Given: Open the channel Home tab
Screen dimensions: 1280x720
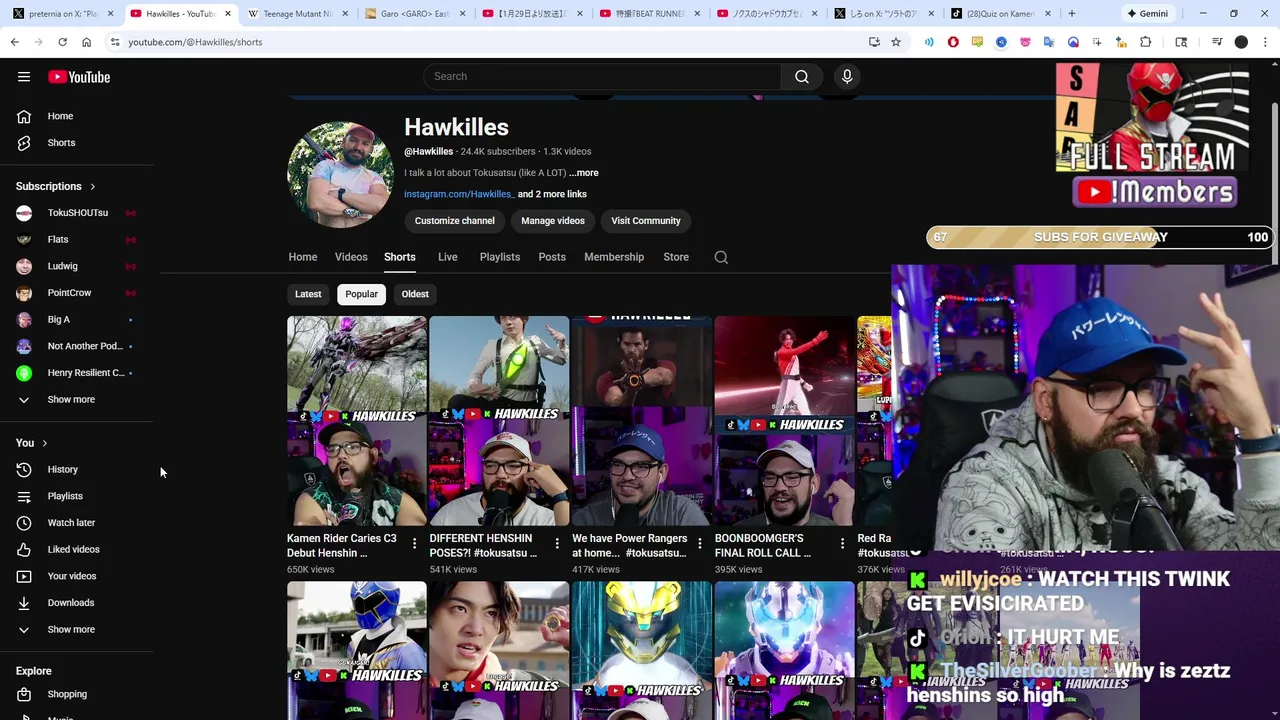Looking at the screenshot, I should click(303, 257).
